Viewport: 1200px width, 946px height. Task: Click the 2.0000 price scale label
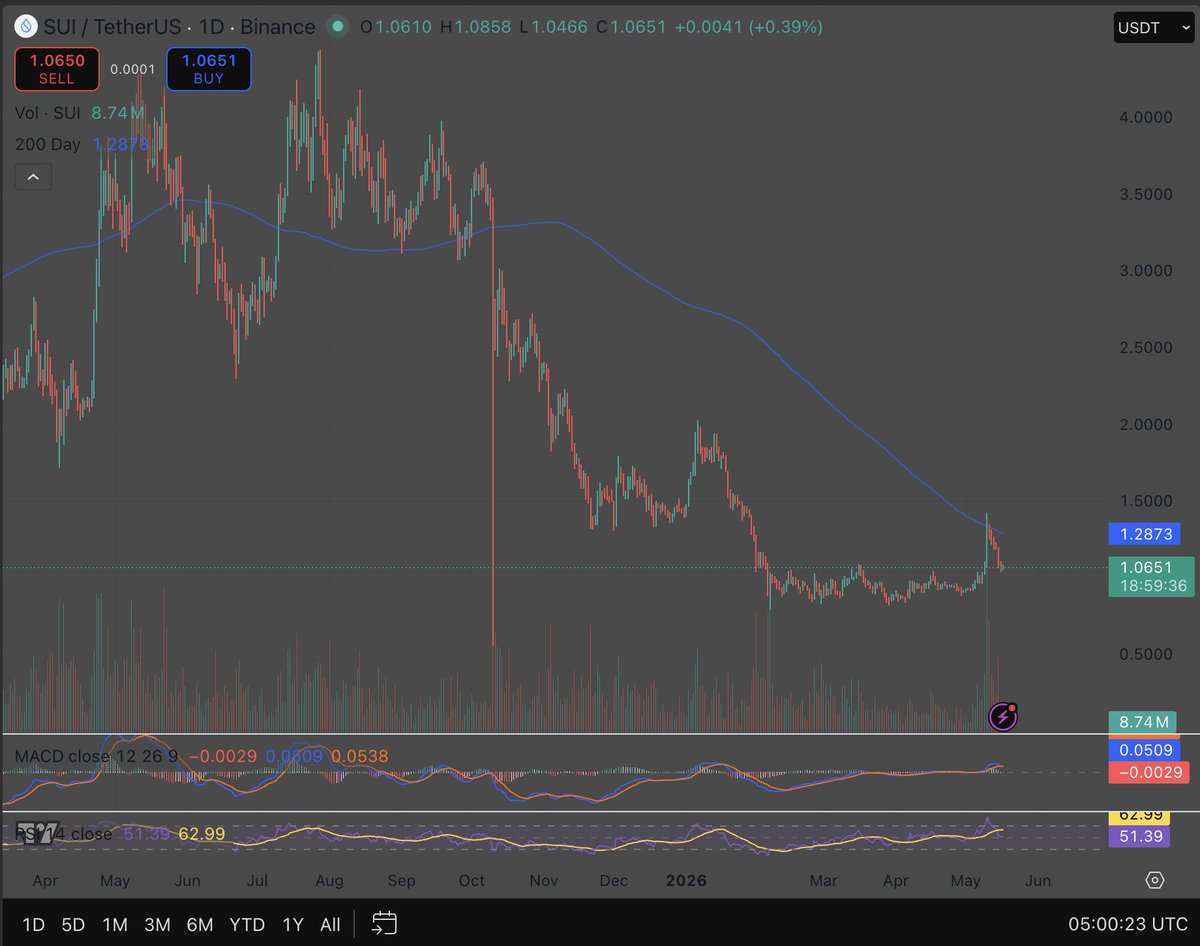tap(1146, 424)
